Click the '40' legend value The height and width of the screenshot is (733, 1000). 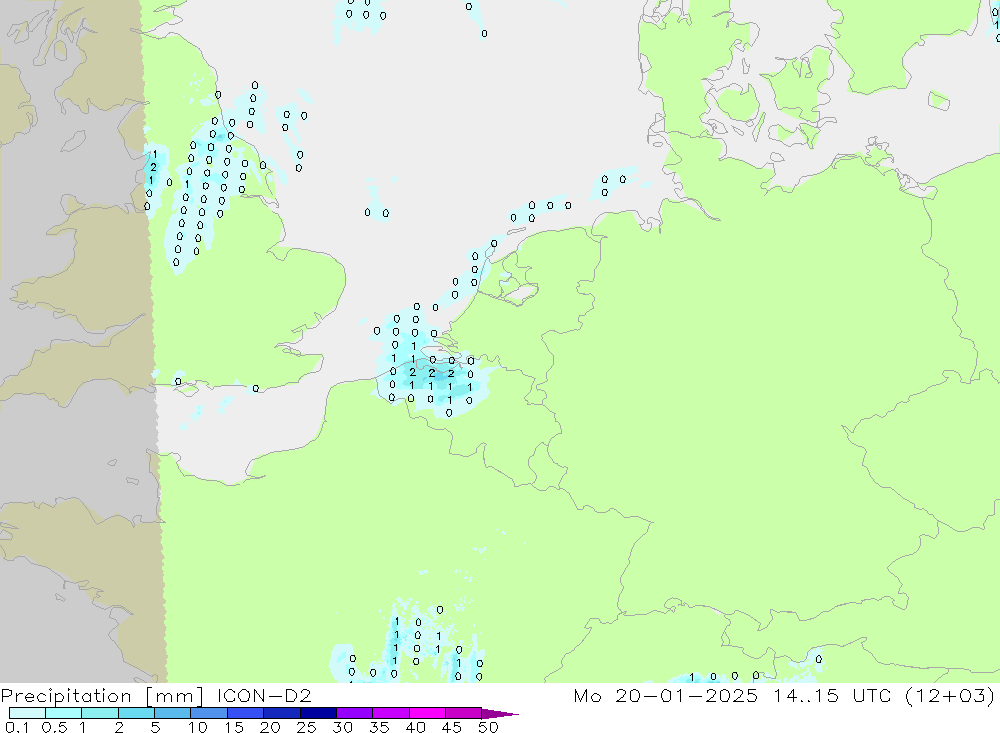(x=415, y=727)
